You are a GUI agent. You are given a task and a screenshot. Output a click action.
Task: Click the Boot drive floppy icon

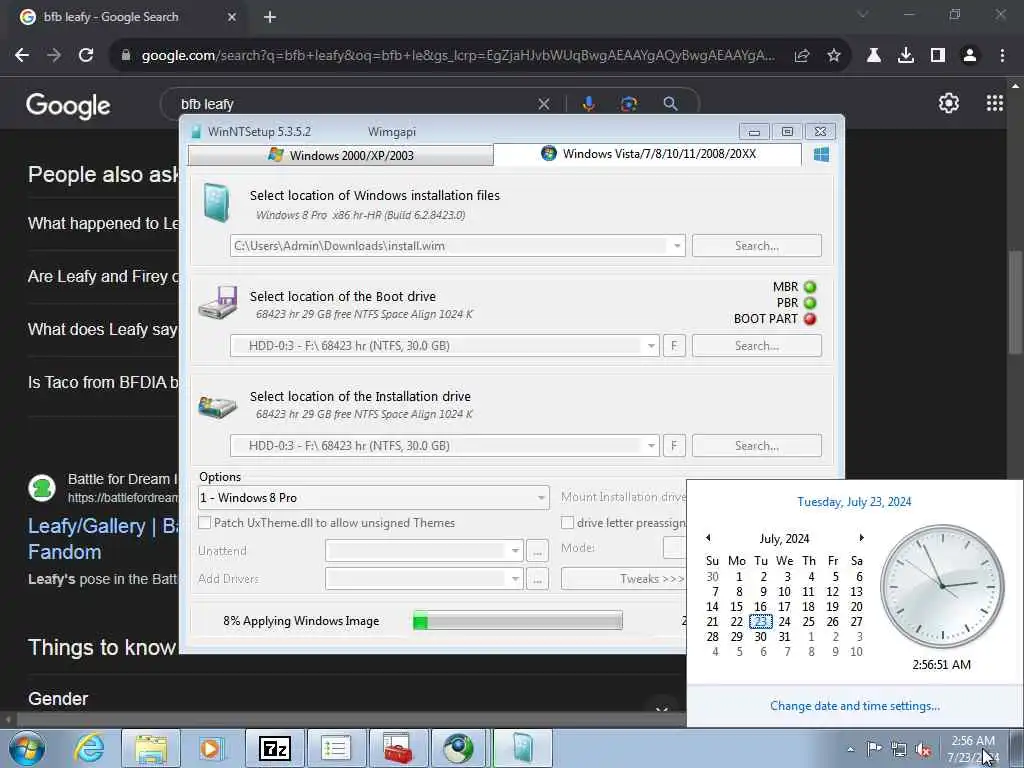(218, 302)
